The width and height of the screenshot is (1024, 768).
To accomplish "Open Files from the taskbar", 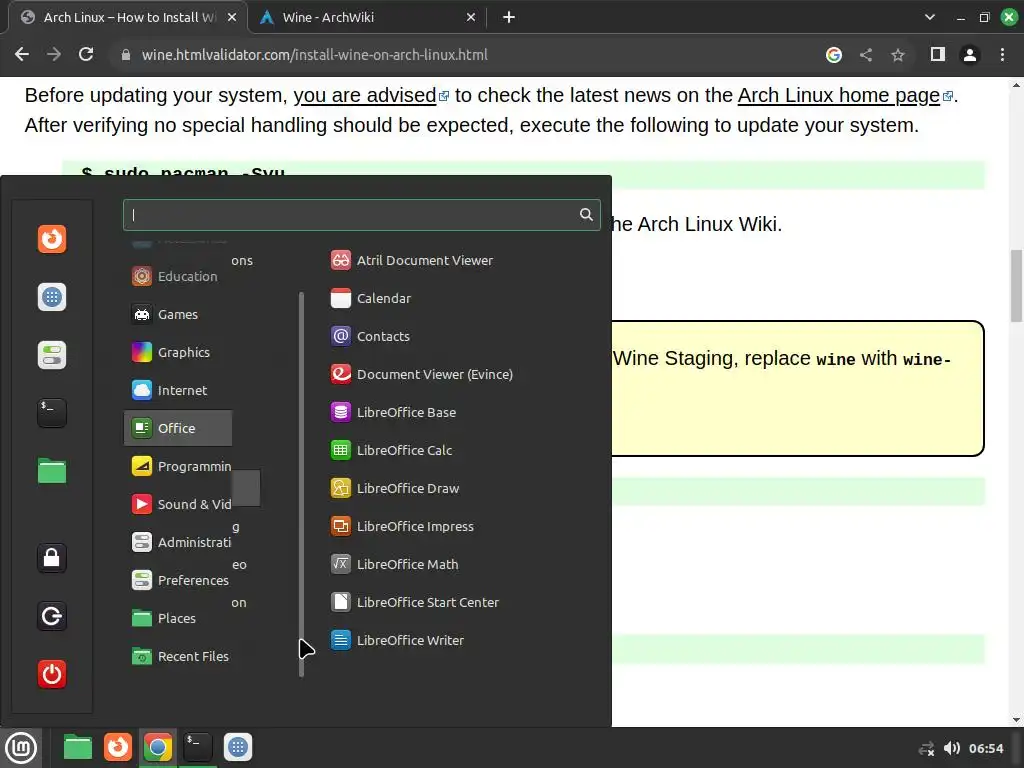I will point(78,747).
